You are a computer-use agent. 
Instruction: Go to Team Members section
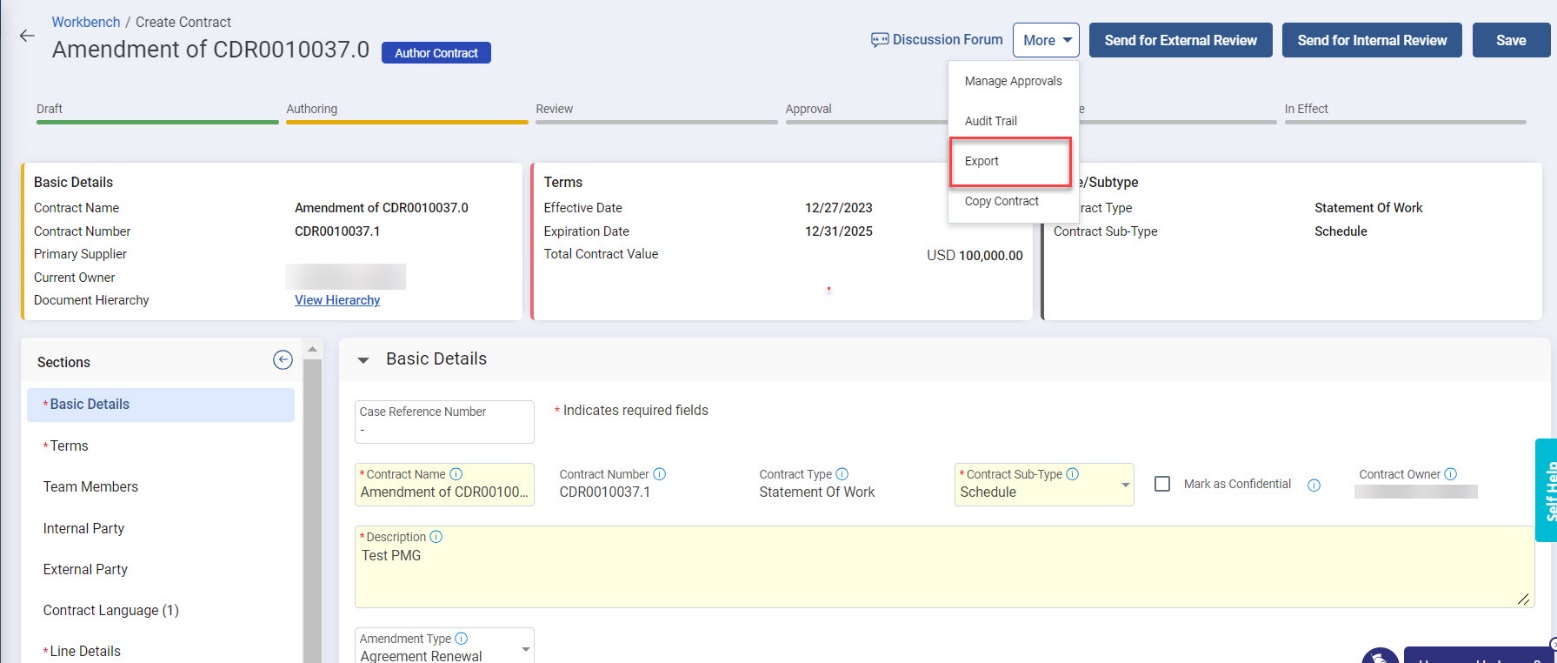click(90, 487)
